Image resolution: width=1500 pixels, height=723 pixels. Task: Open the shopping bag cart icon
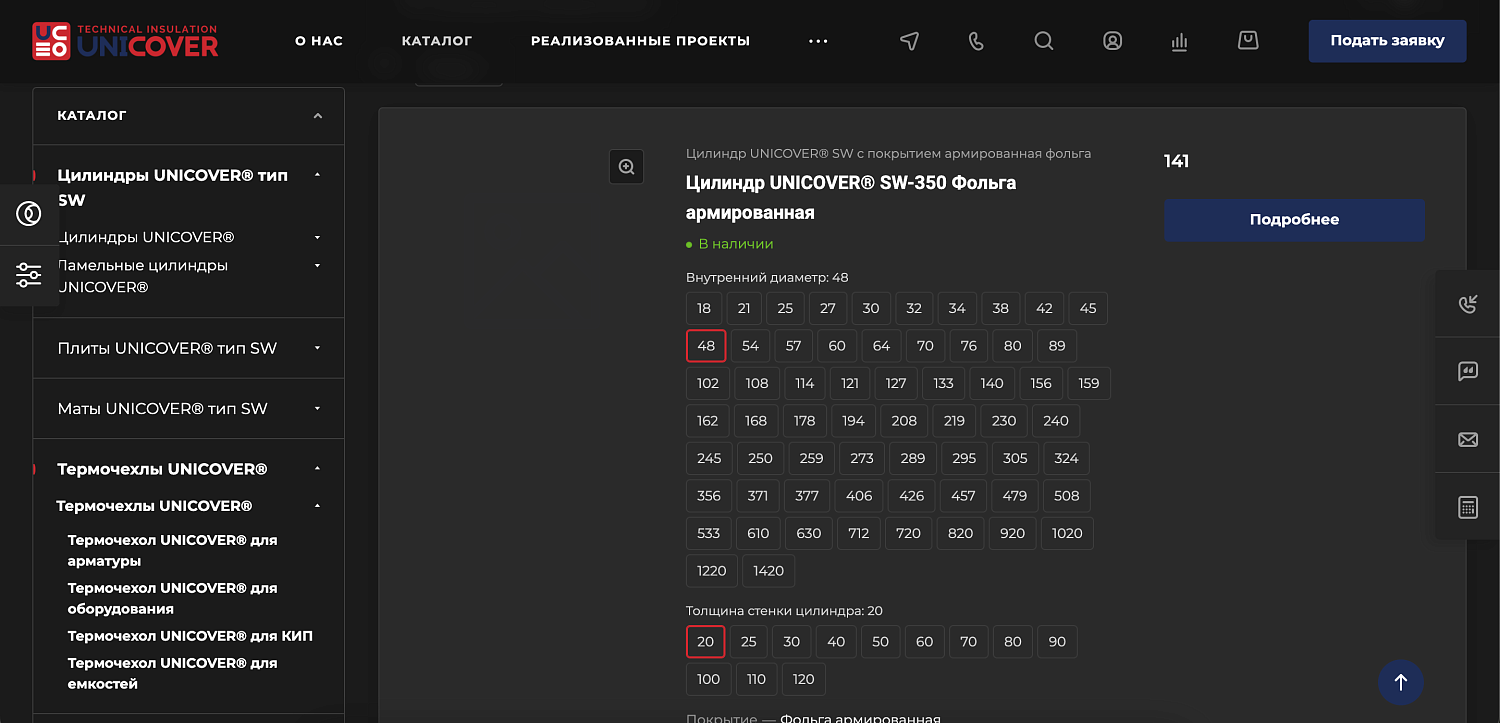[x=1247, y=41]
